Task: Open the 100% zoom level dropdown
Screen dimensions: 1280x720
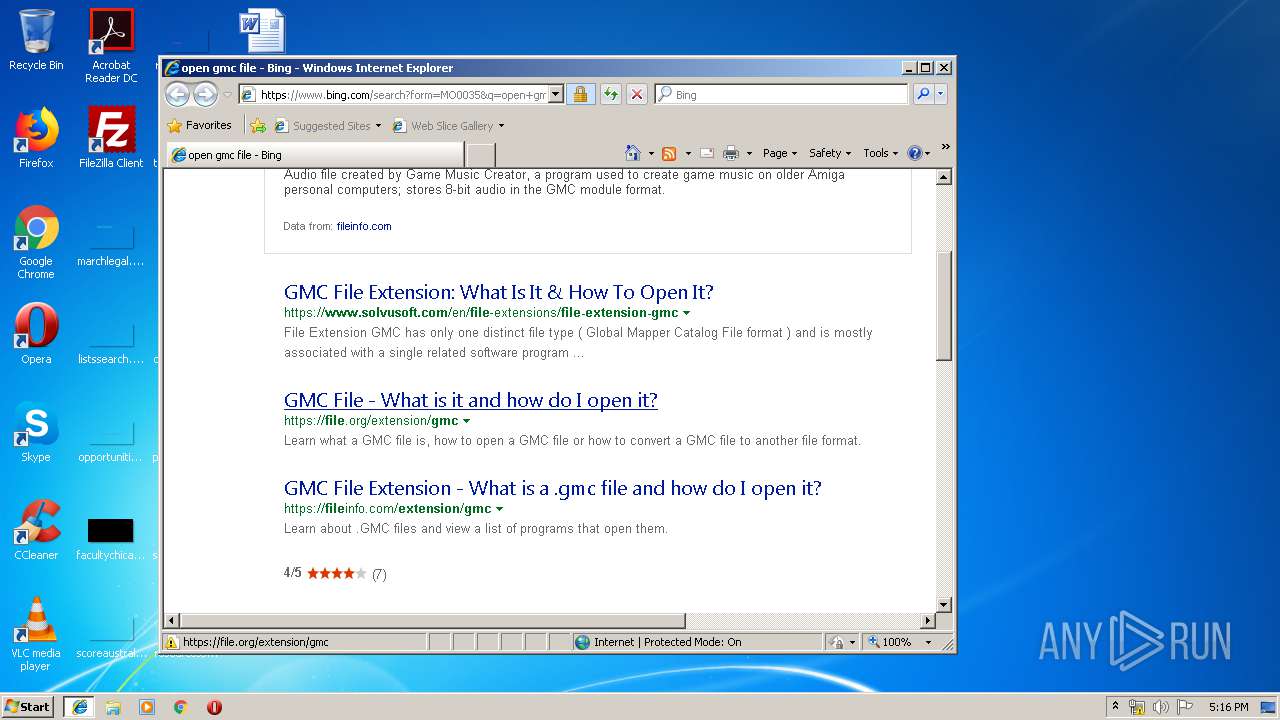Action: coord(928,642)
